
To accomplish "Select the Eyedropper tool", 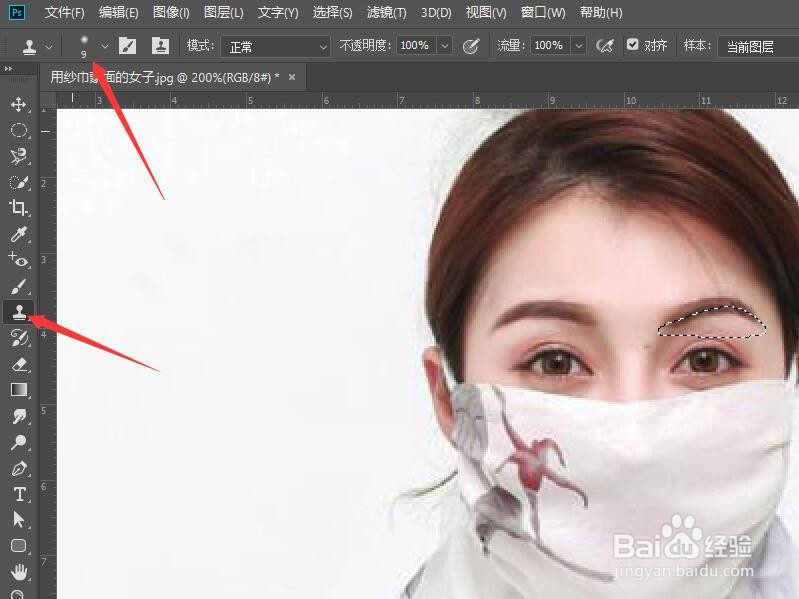I will click(x=19, y=234).
